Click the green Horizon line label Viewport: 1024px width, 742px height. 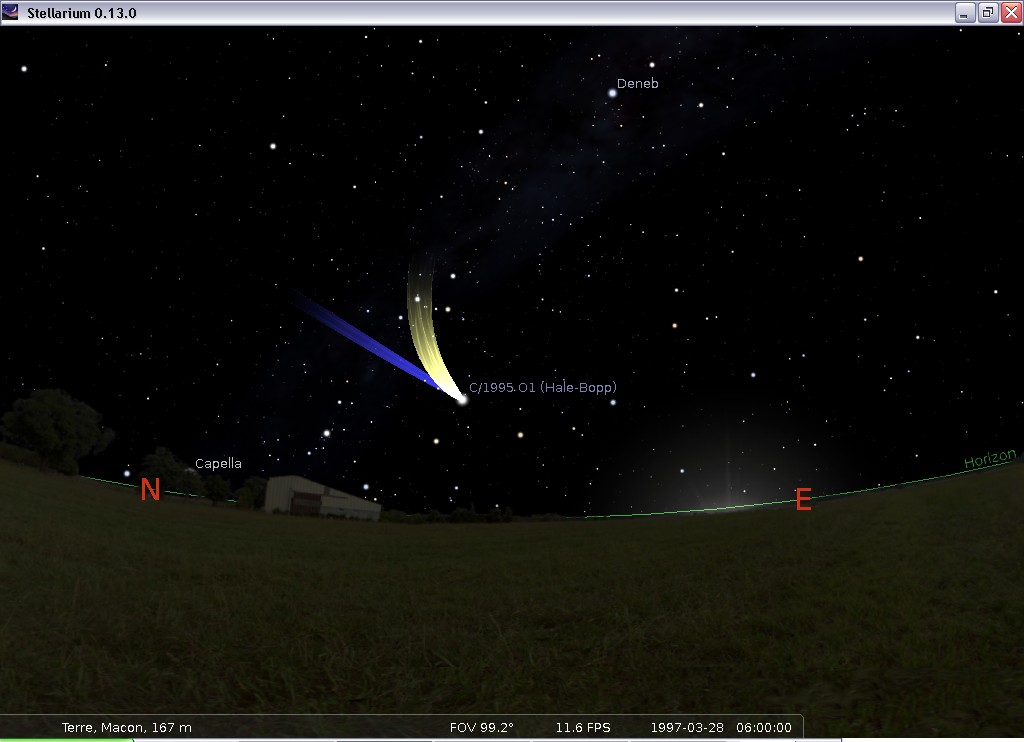tap(990, 459)
